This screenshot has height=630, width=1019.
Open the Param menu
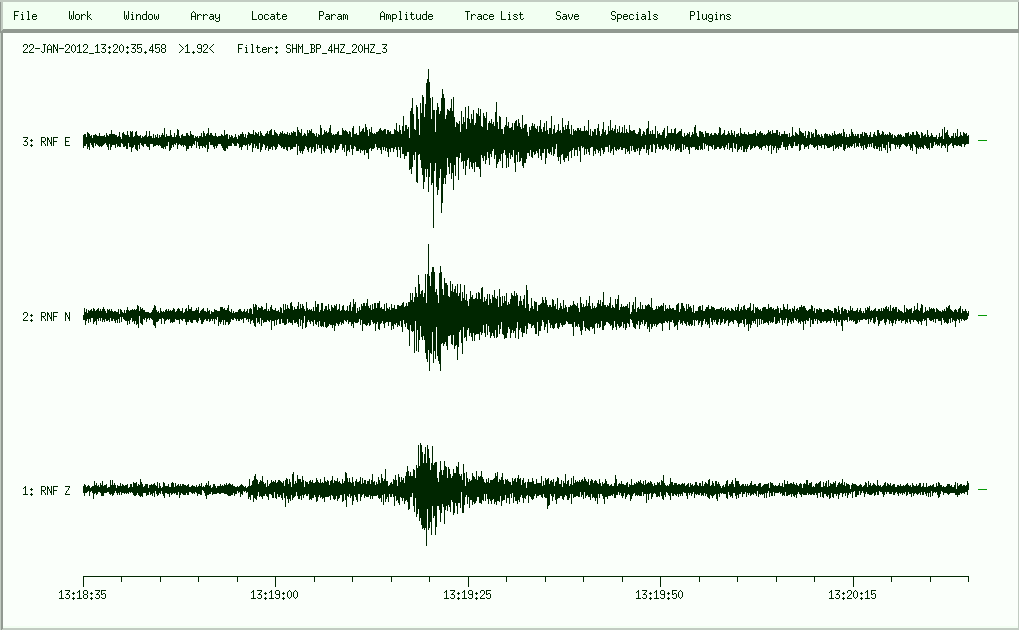pos(333,16)
